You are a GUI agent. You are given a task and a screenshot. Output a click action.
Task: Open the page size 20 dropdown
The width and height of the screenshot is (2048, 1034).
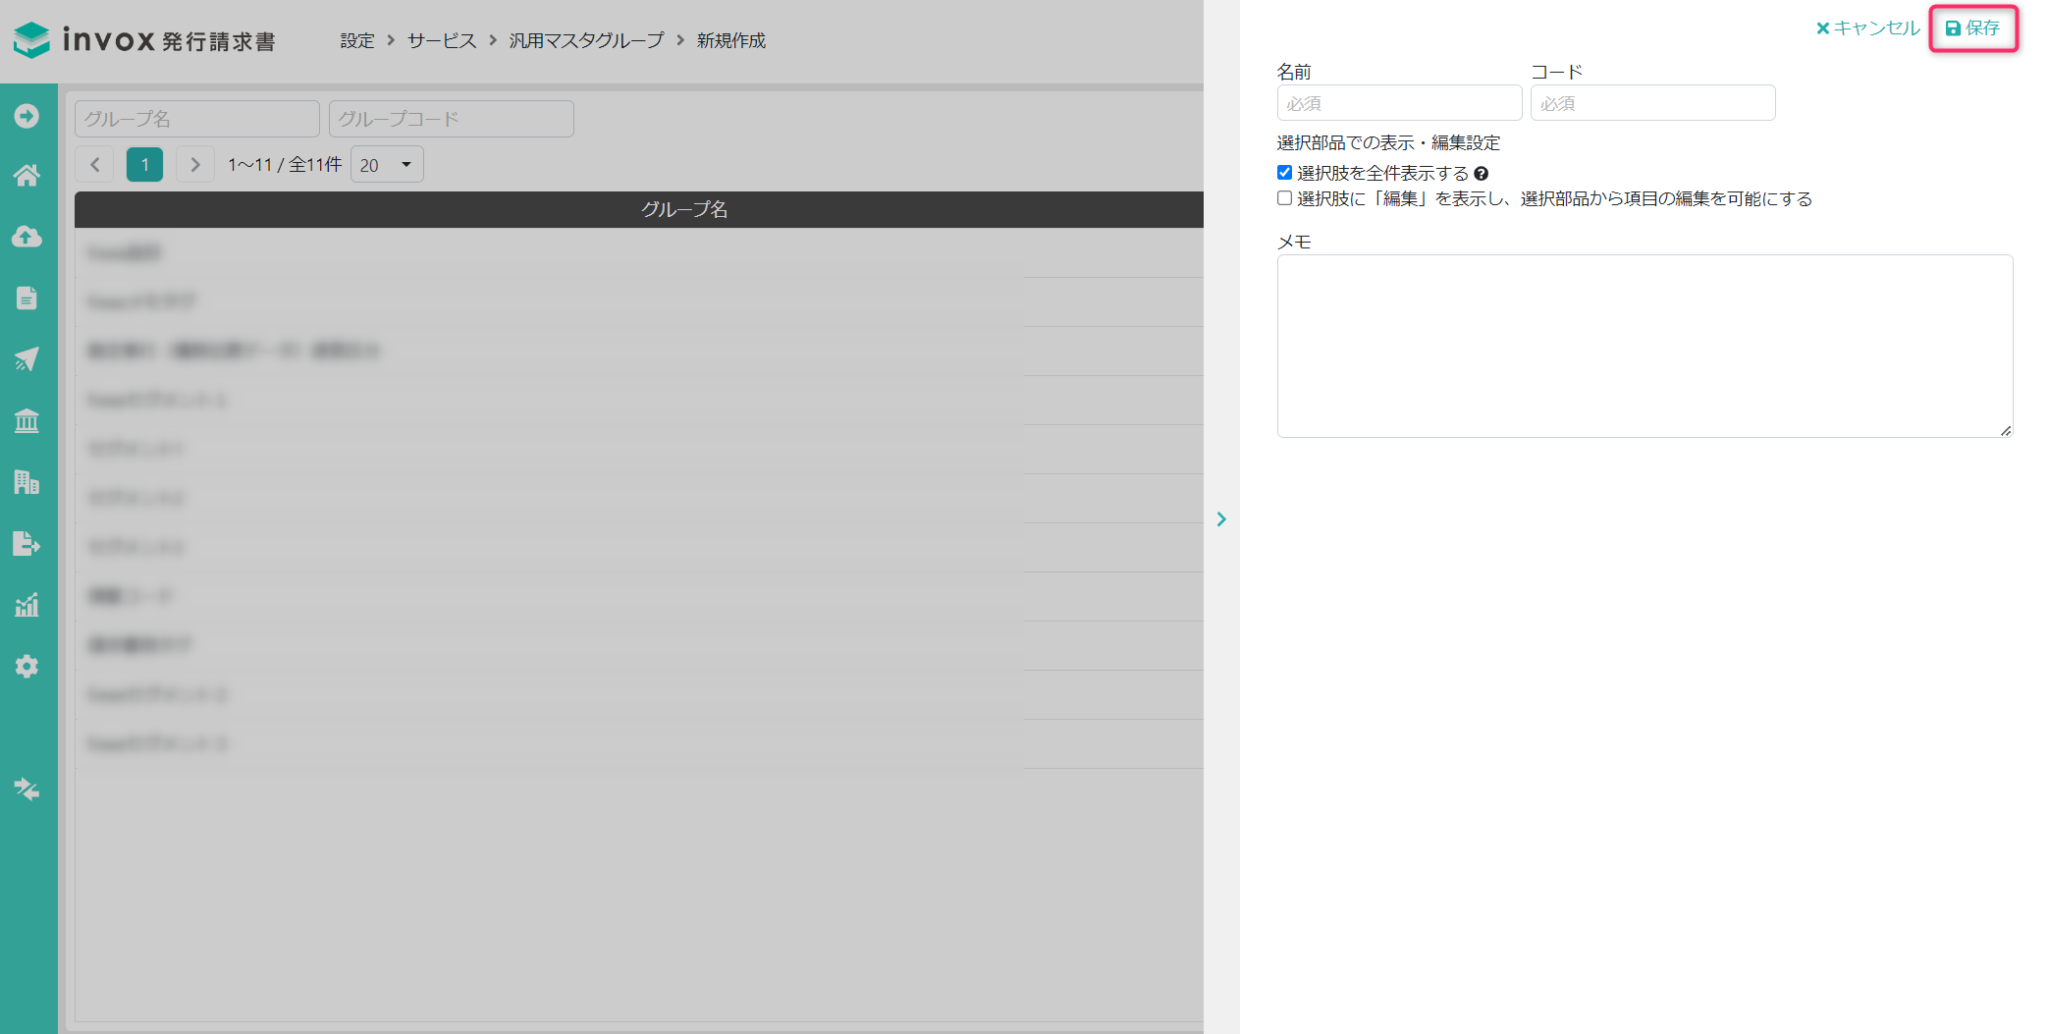(387, 165)
